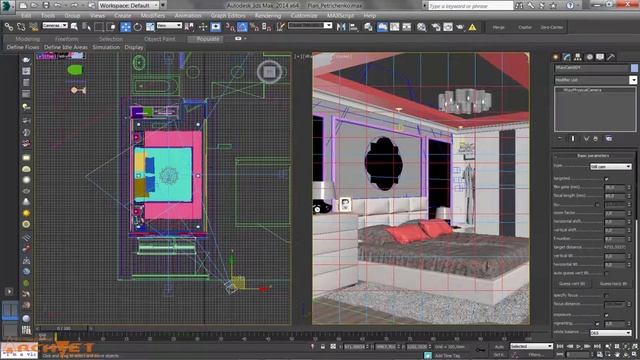
Task: Click the Render Production teapot icon
Action: click(x=460, y=27)
